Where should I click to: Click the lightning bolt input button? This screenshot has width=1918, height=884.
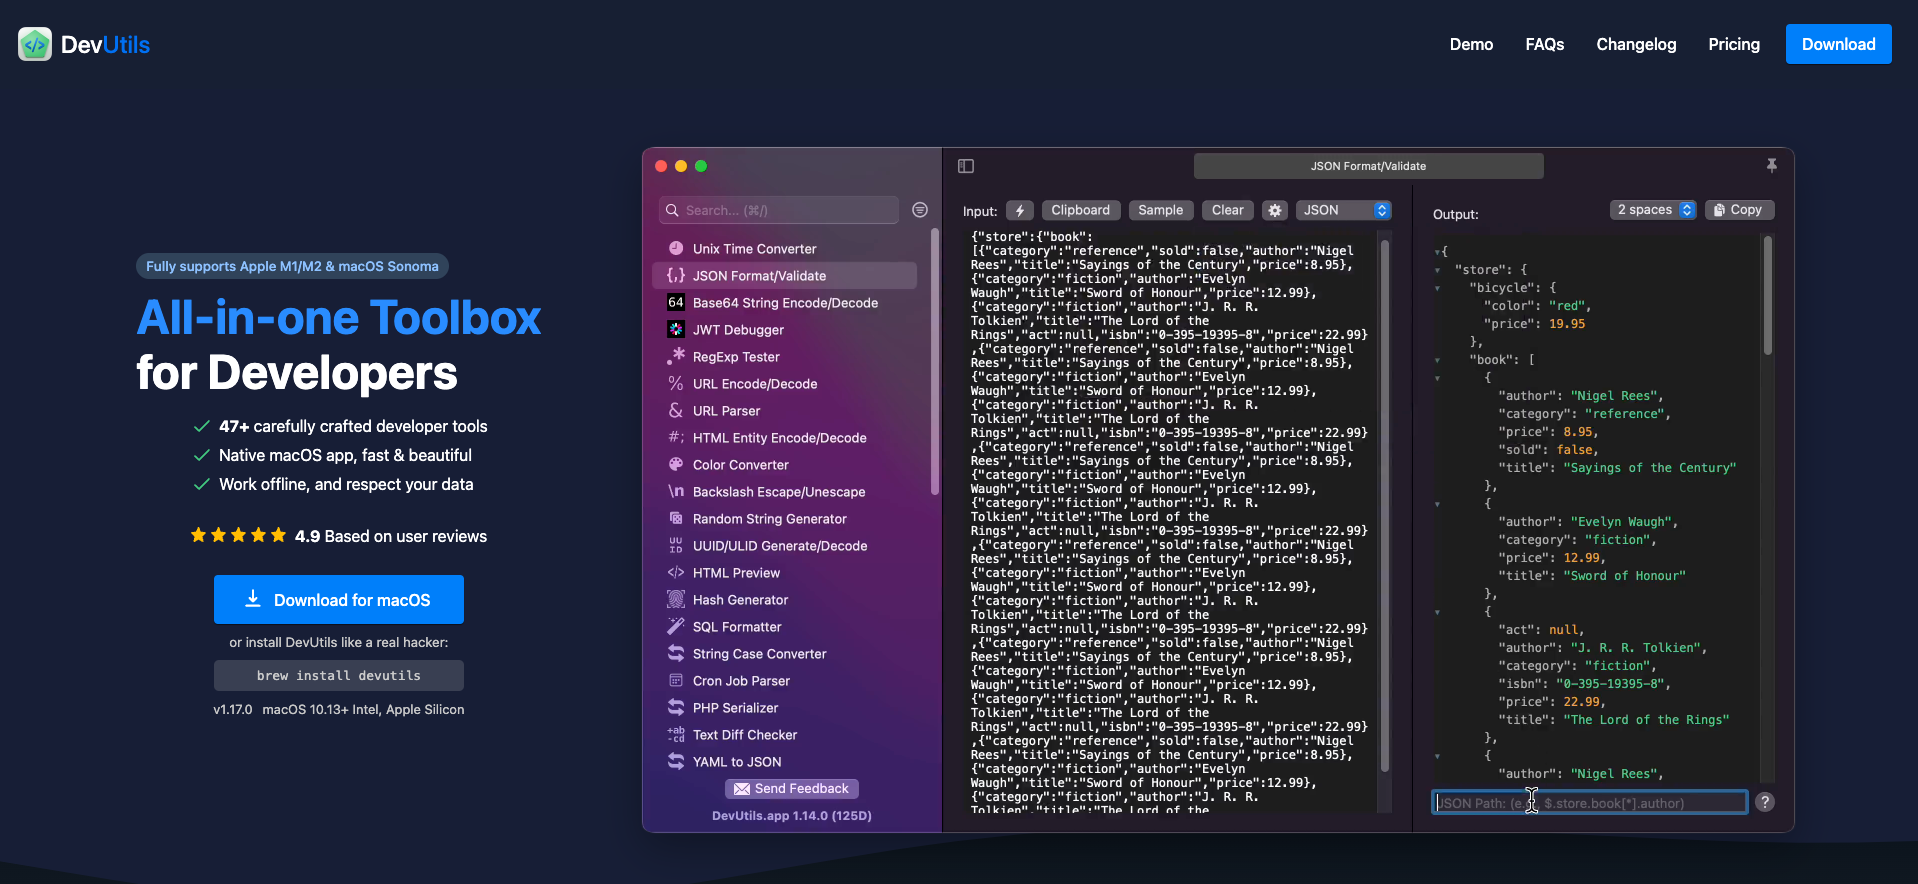click(1020, 210)
